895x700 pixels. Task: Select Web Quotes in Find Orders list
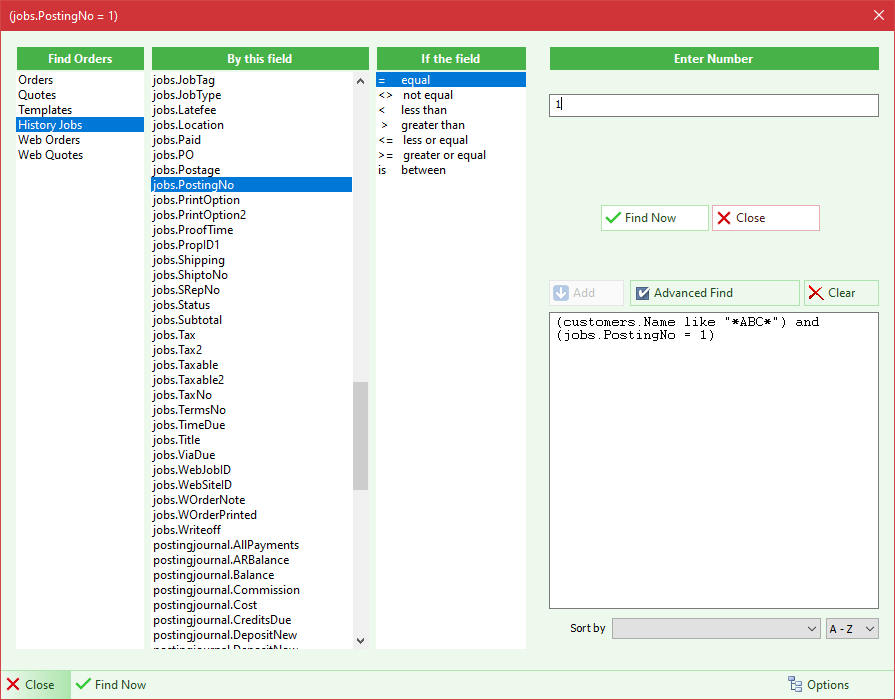click(80, 155)
